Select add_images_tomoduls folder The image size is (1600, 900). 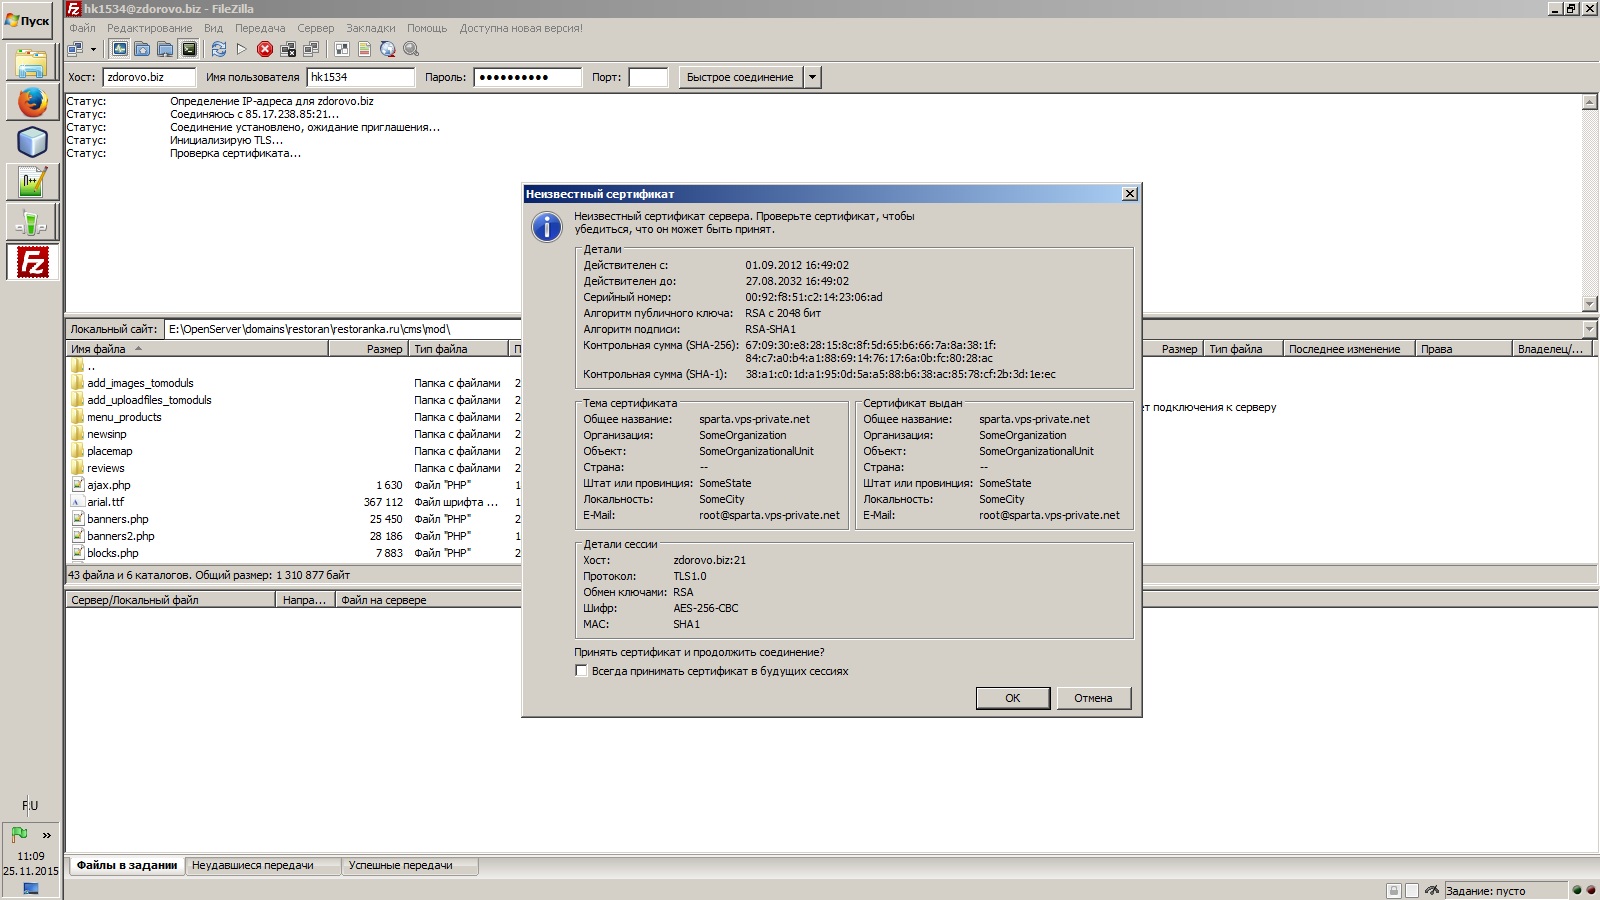click(140, 383)
